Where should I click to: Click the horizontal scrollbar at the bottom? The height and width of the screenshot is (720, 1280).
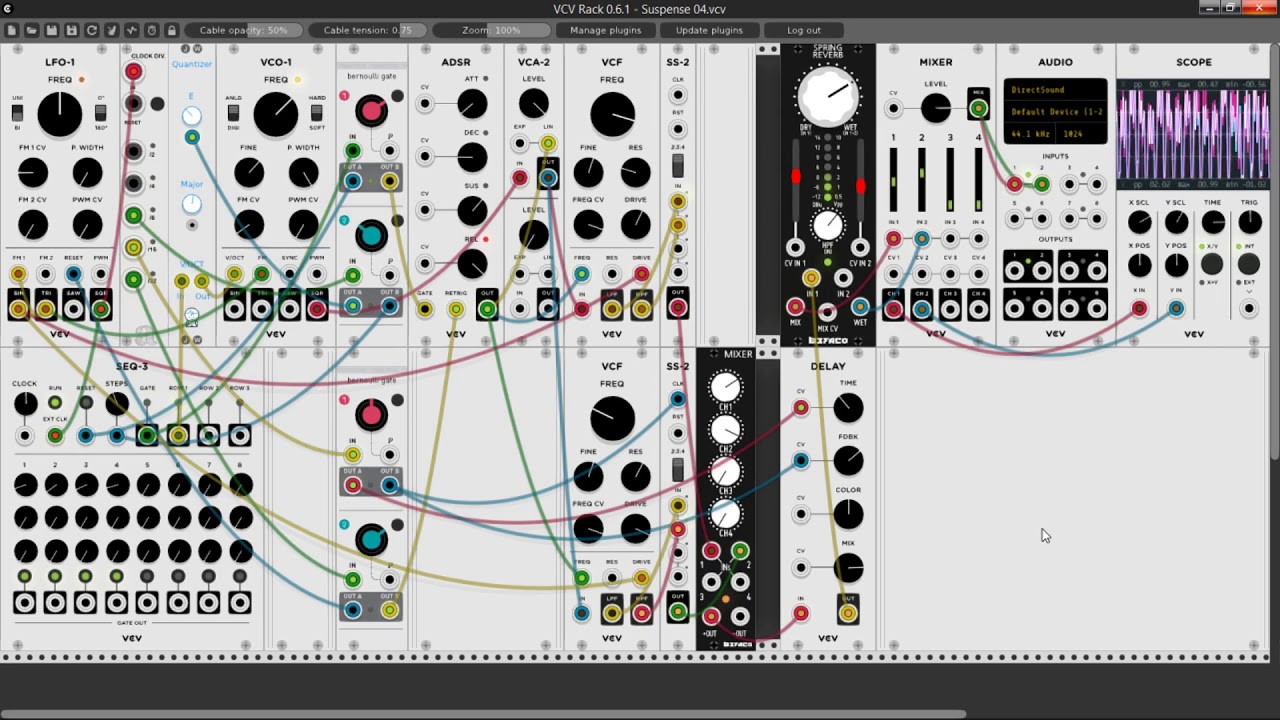coord(483,714)
